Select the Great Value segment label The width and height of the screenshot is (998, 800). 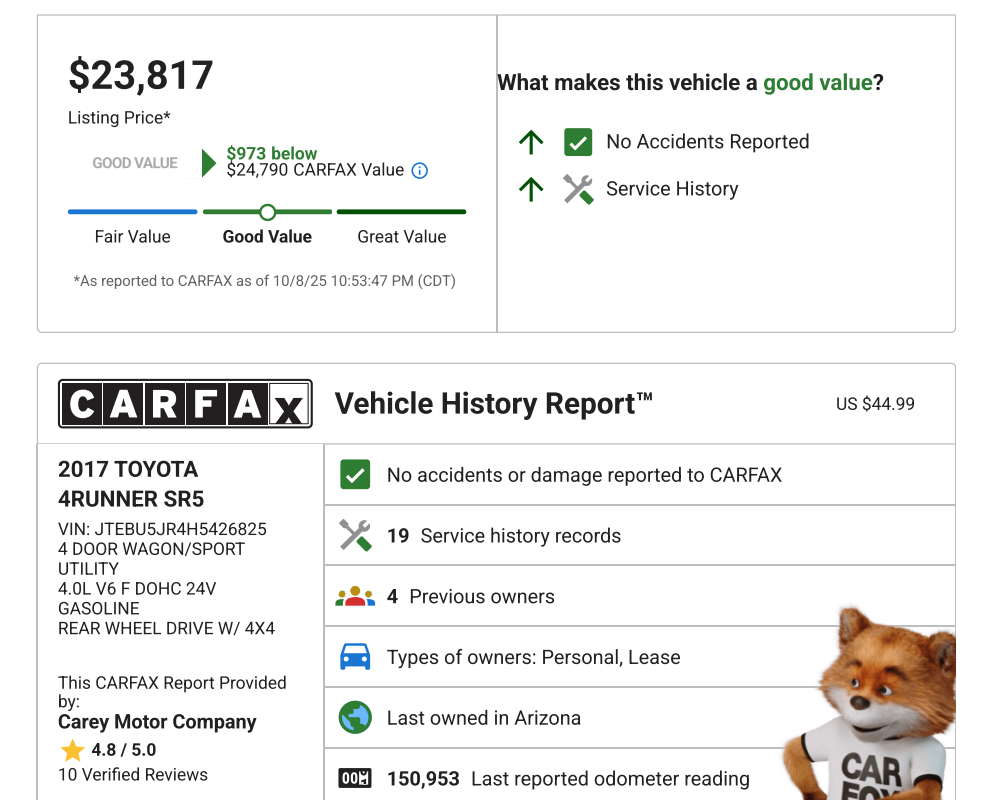[401, 237]
